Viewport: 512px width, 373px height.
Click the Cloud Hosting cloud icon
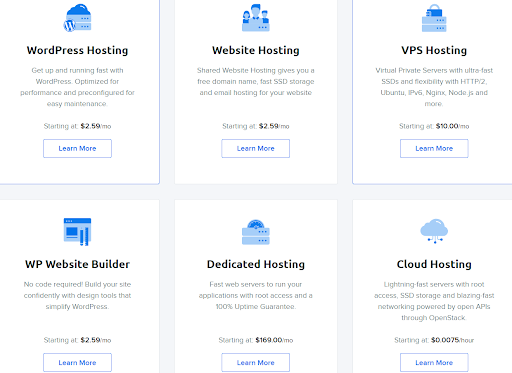pos(434,231)
